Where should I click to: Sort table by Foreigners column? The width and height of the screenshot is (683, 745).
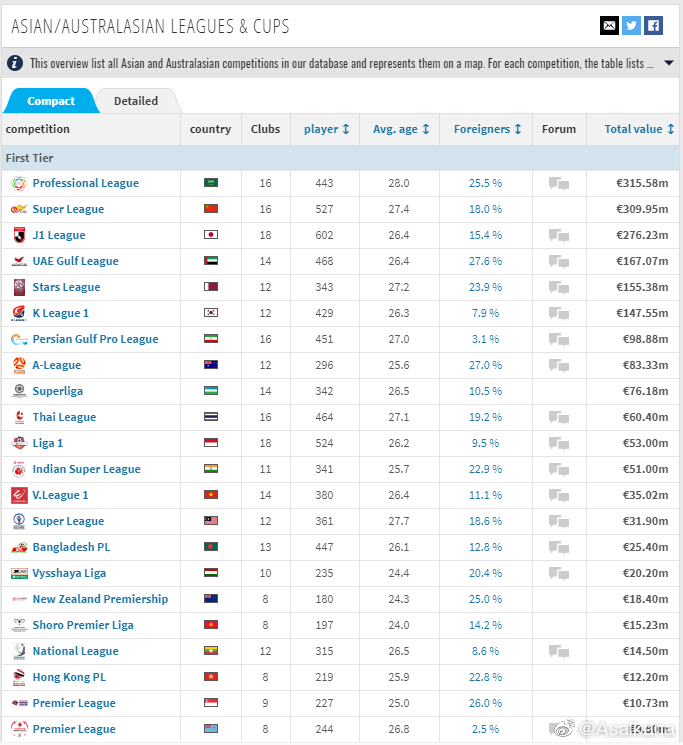[487, 129]
